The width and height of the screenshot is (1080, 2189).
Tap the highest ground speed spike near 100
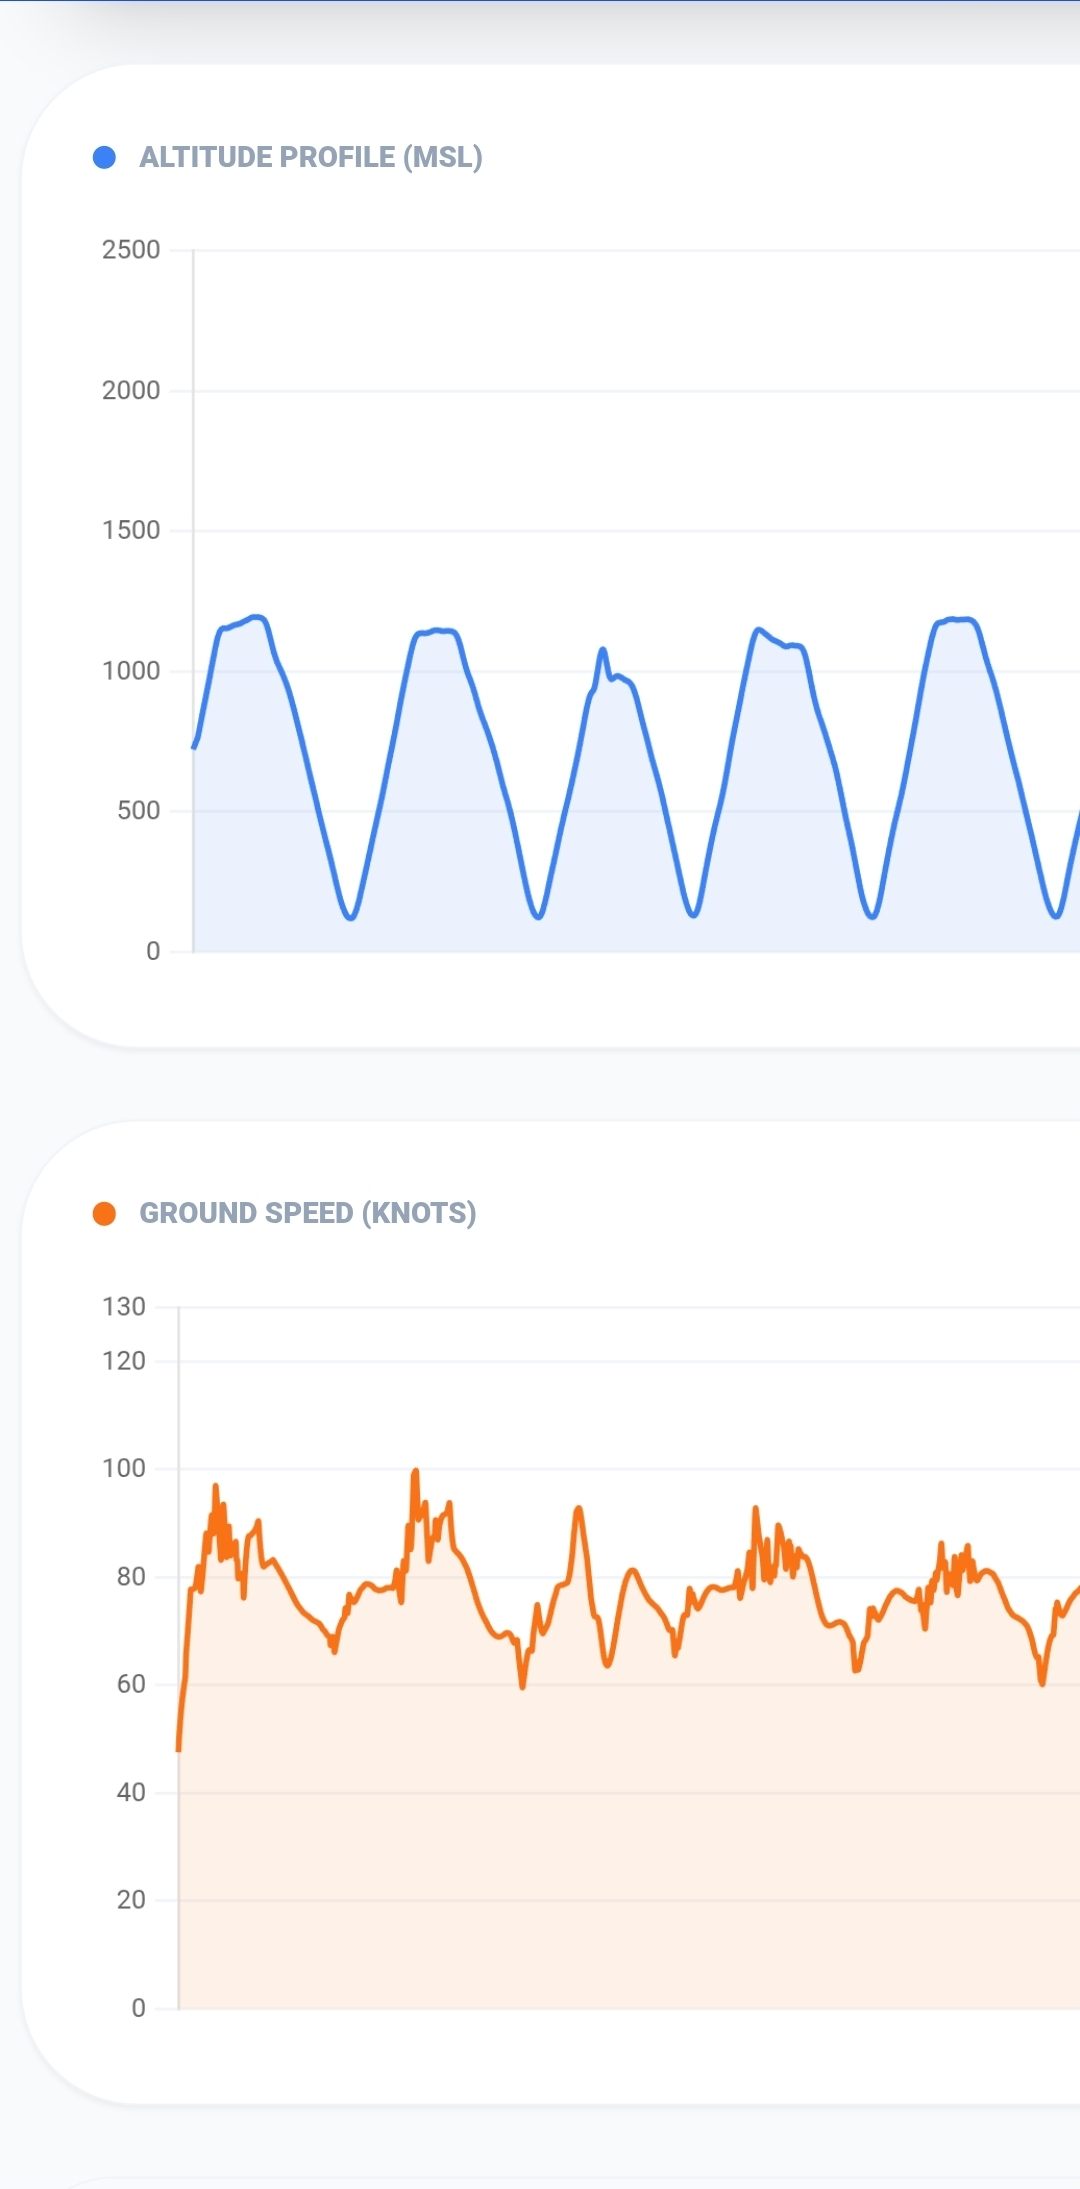[415, 1471]
